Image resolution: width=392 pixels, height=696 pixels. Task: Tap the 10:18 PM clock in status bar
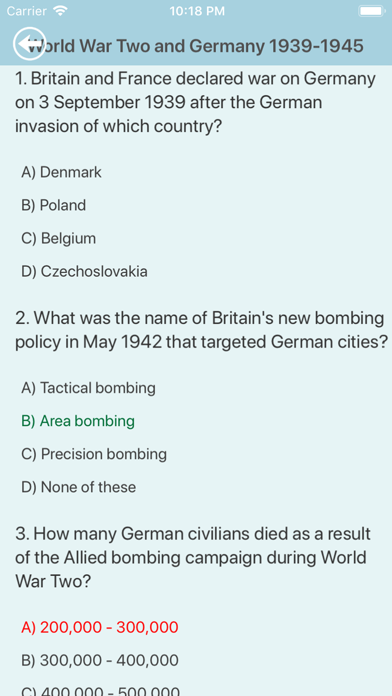197,11
